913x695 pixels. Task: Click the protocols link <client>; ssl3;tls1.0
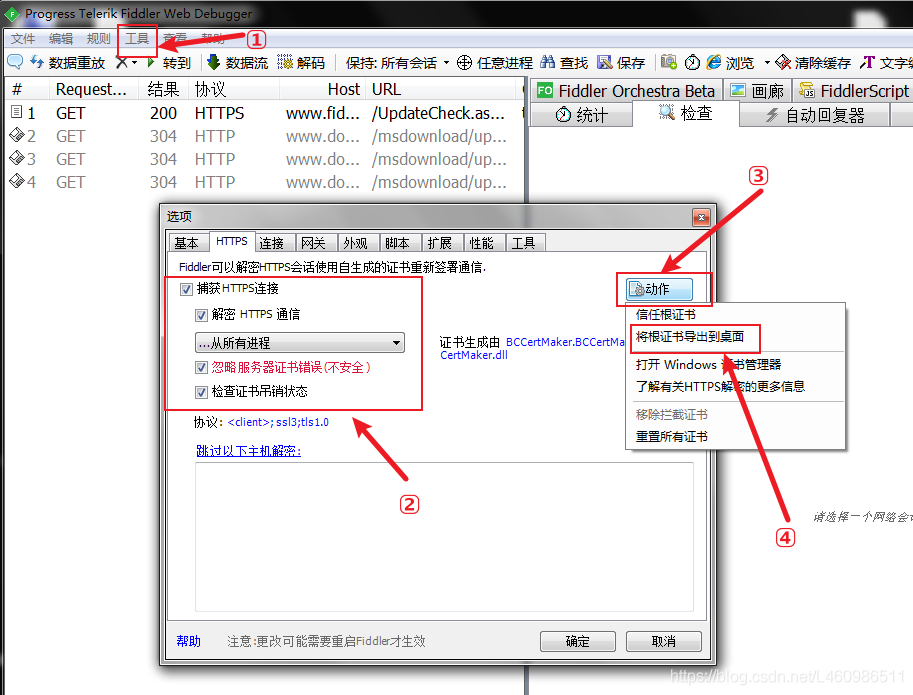point(278,423)
